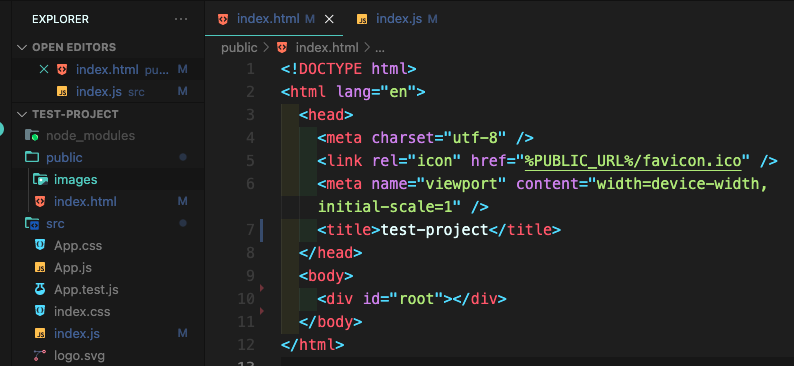The width and height of the screenshot is (794, 366).
Task: Click CSS icon next to App.css
Action: [x=39, y=246]
